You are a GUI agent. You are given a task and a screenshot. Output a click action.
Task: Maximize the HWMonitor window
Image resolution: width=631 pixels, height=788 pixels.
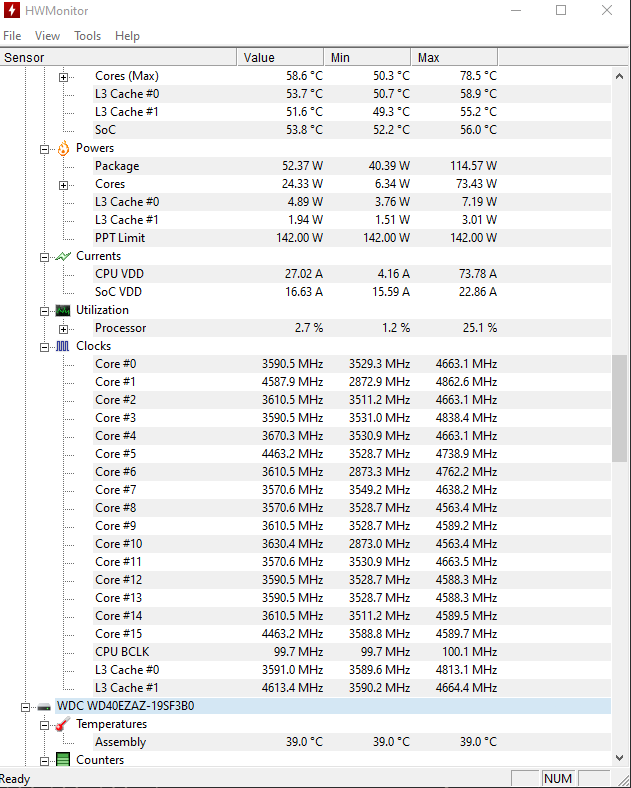point(561,10)
